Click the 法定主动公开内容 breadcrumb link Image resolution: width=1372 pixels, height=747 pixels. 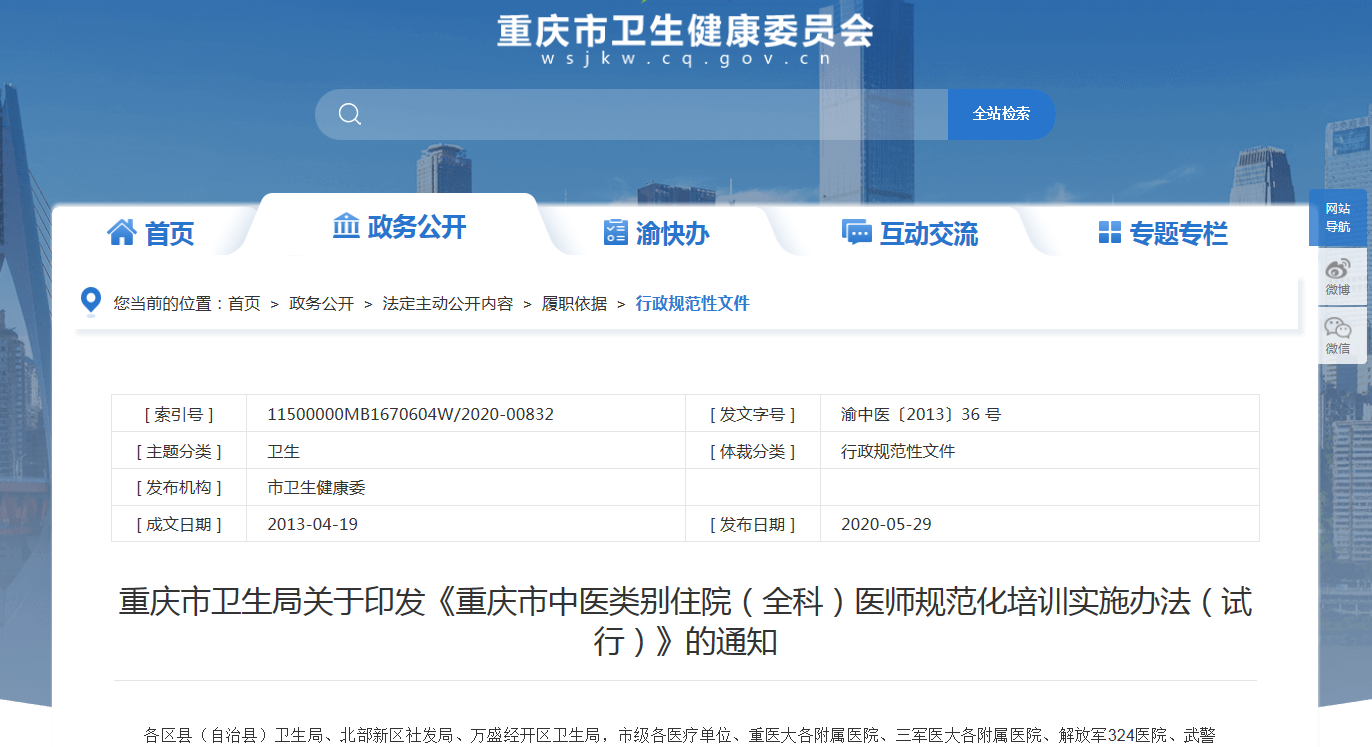click(446, 302)
